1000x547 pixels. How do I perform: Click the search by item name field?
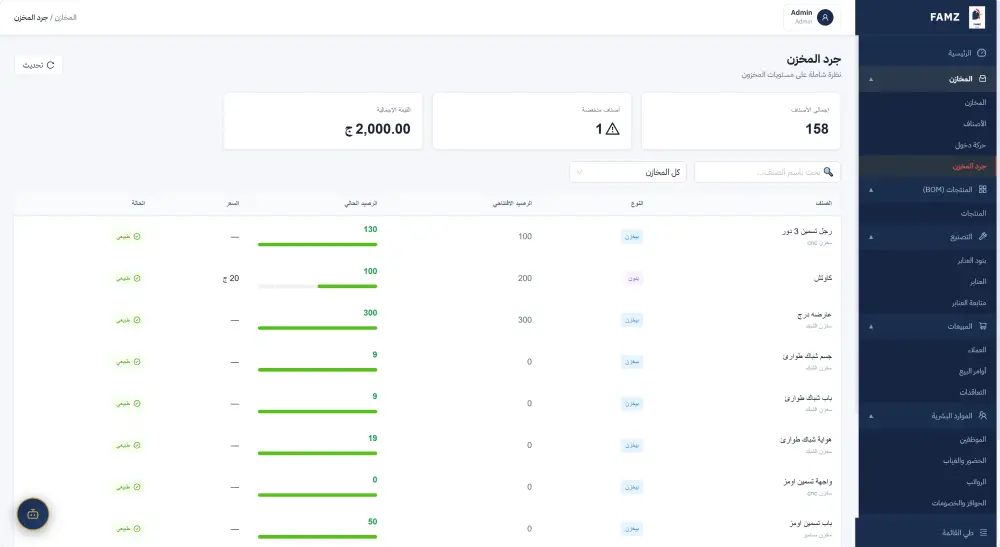point(767,172)
